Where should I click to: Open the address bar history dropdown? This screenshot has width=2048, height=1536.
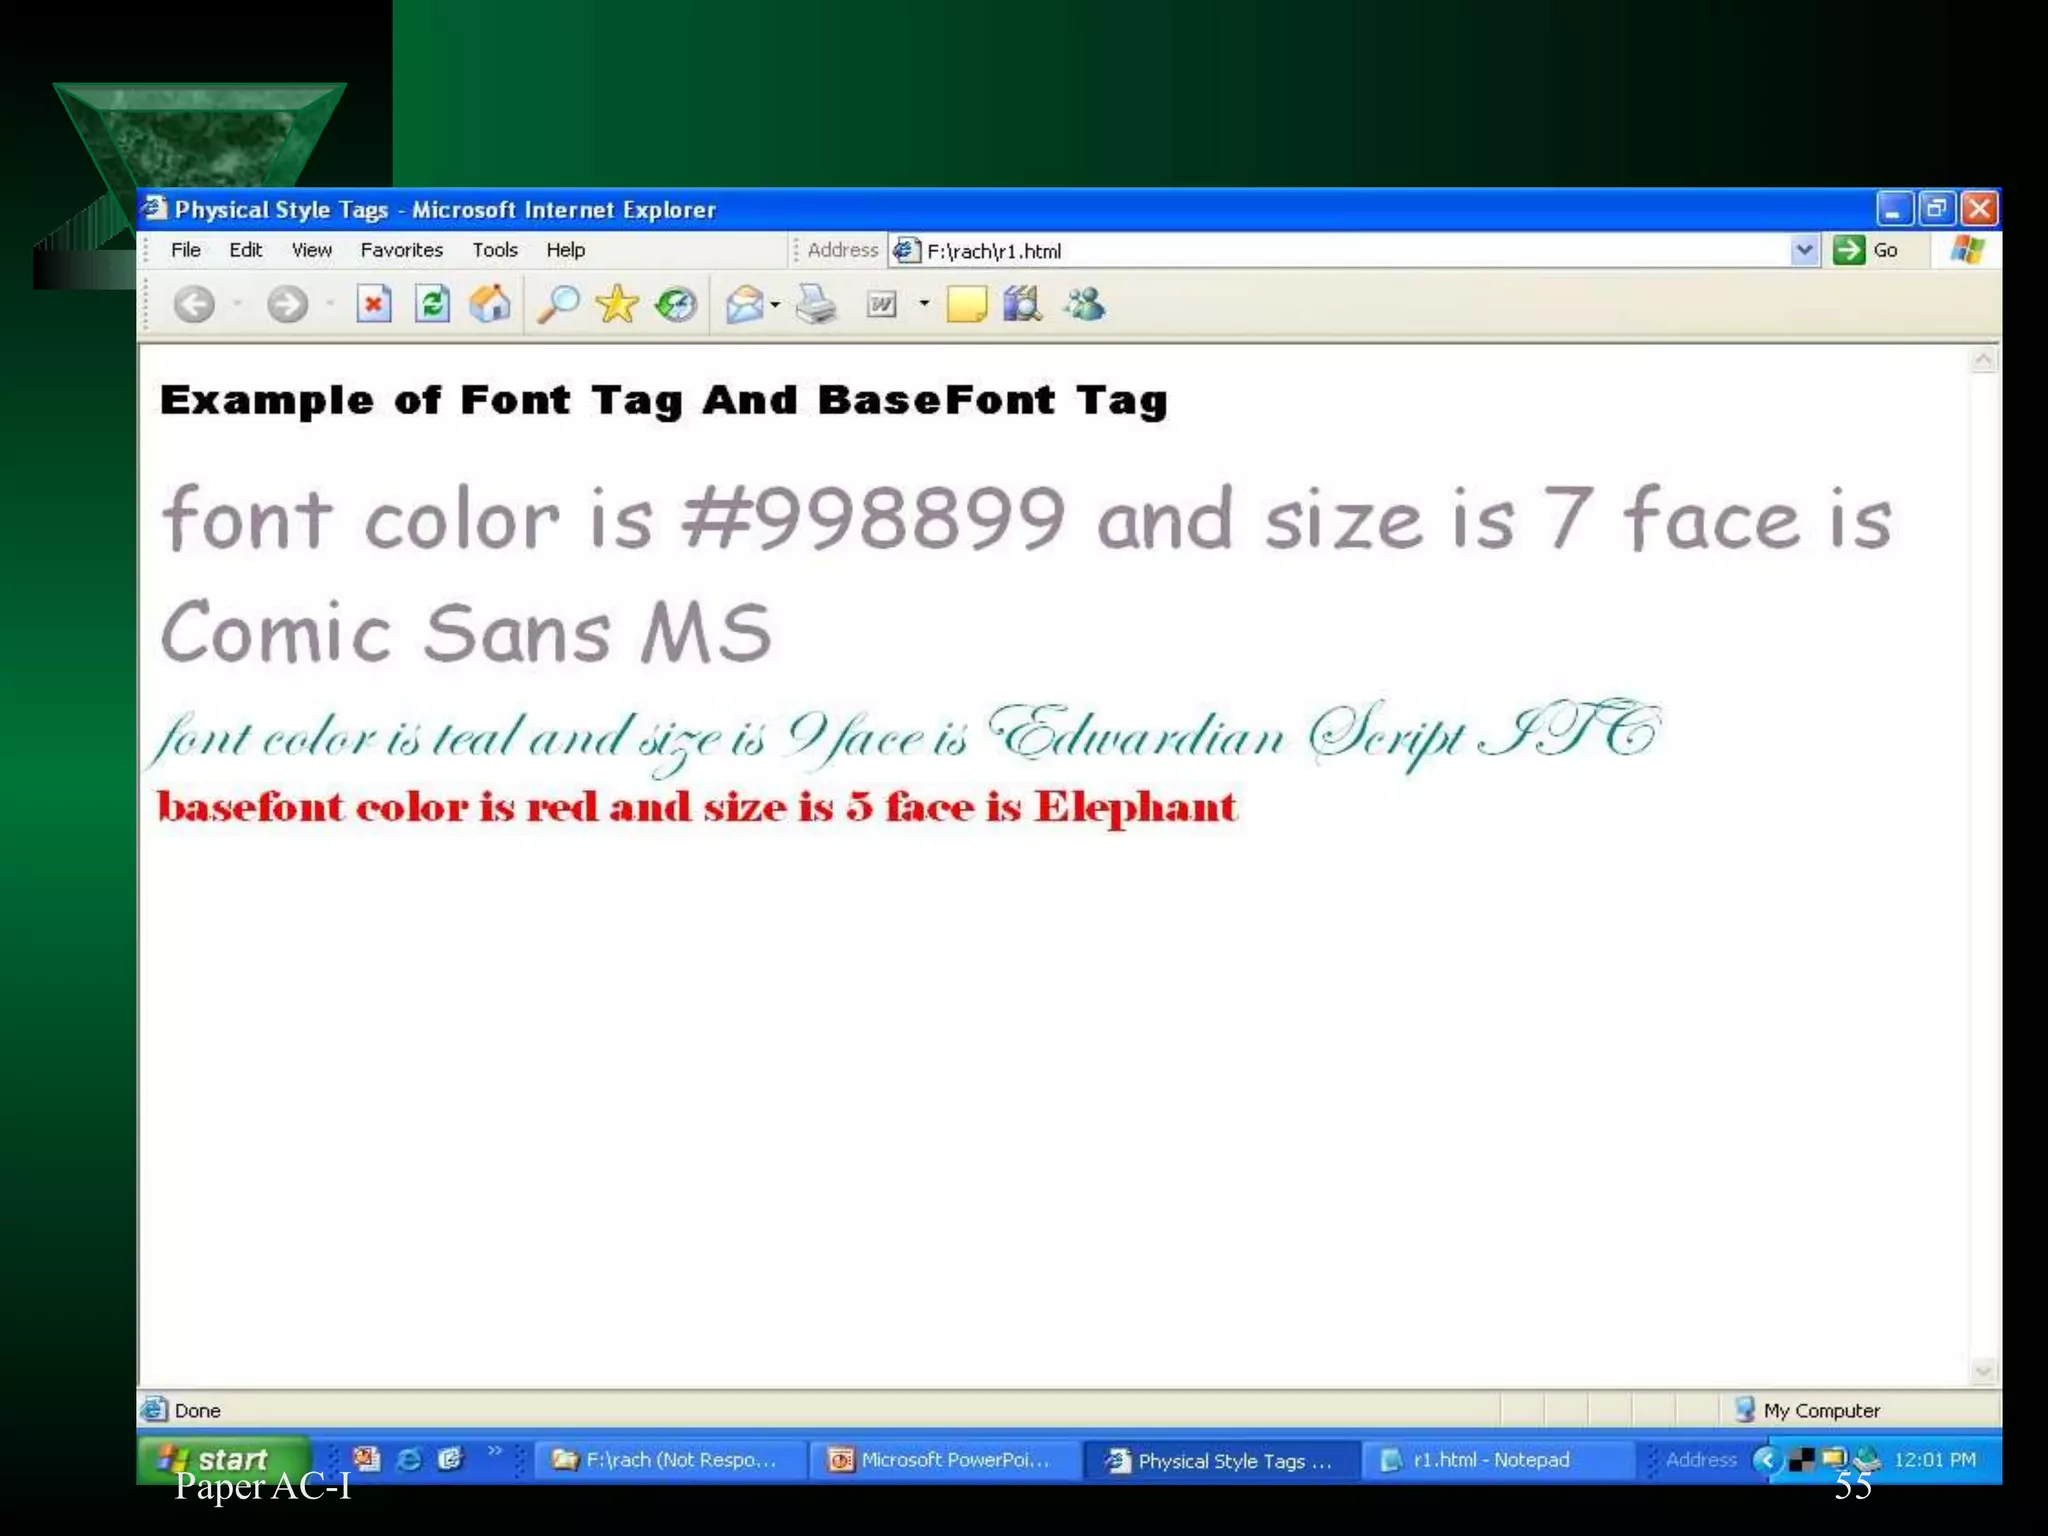pyautogui.click(x=1803, y=250)
